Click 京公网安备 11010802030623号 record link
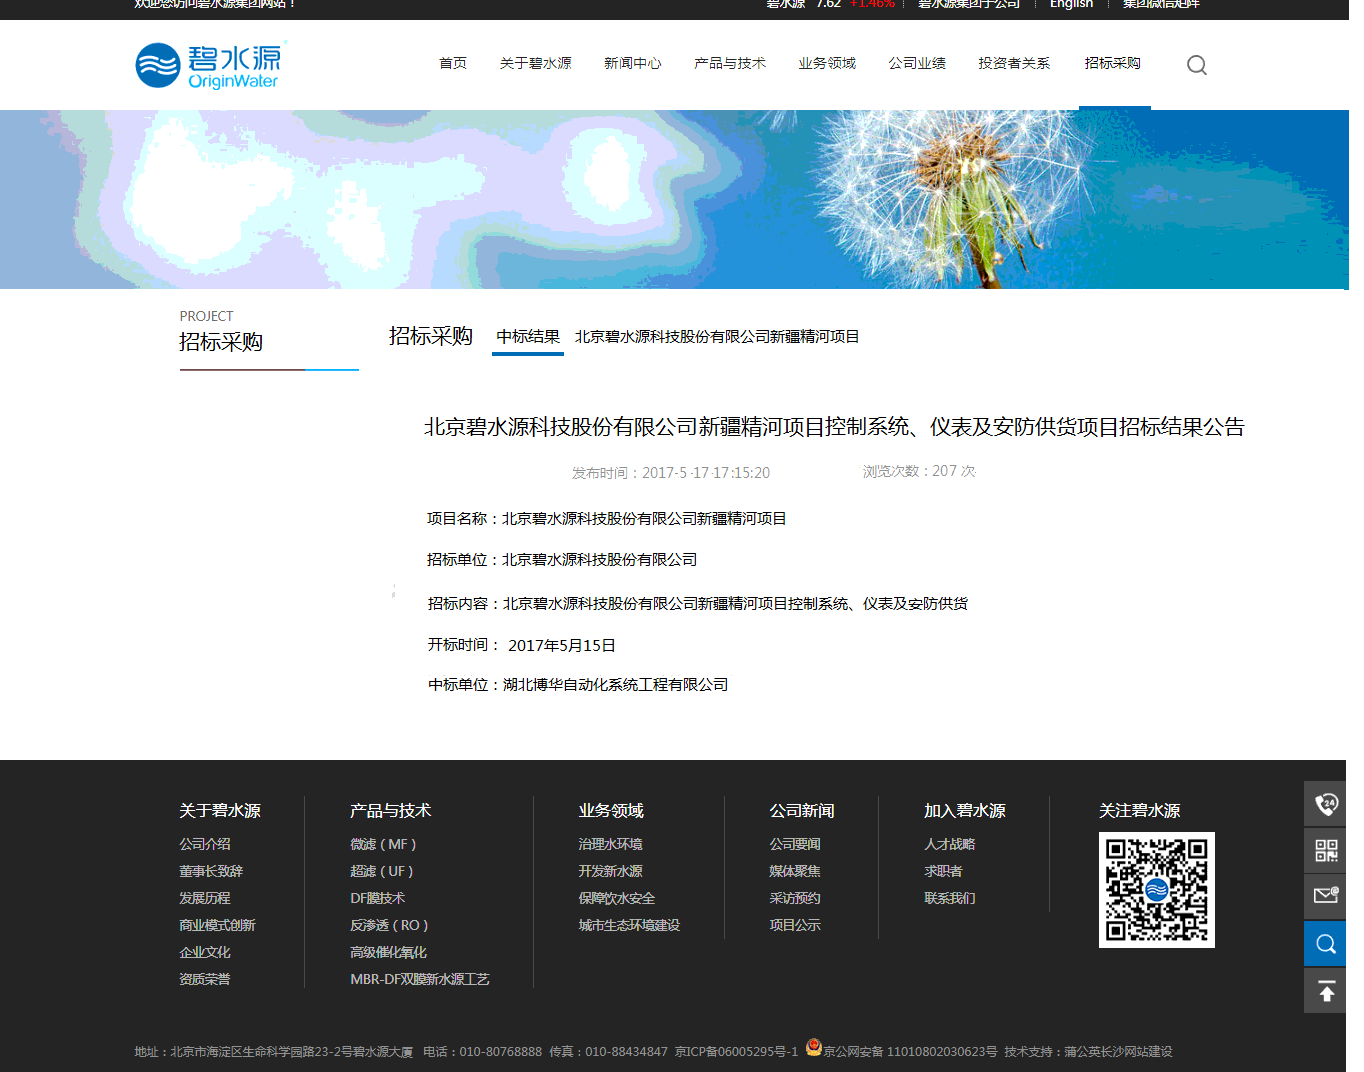The image size is (1364, 1072). pyautogui.click(x=910, y=1051)
